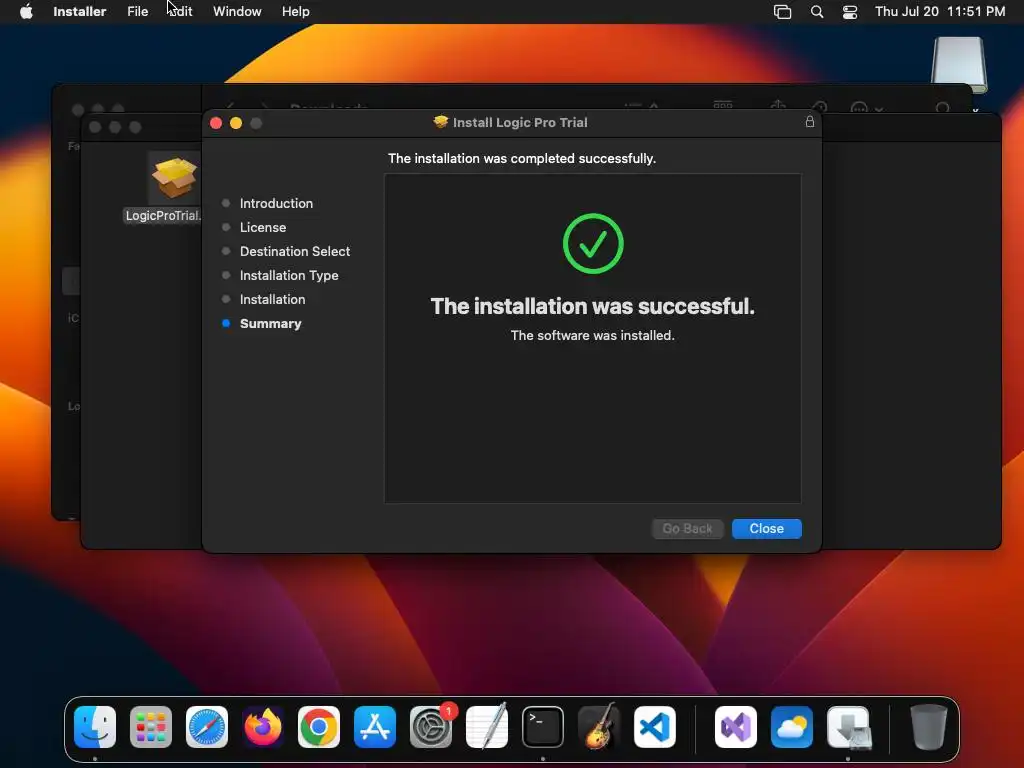The width and height of the screenshot is (1024, 768).
Task: Click the Introduction step in the sidebar
Action: click(x=276, y=203)
